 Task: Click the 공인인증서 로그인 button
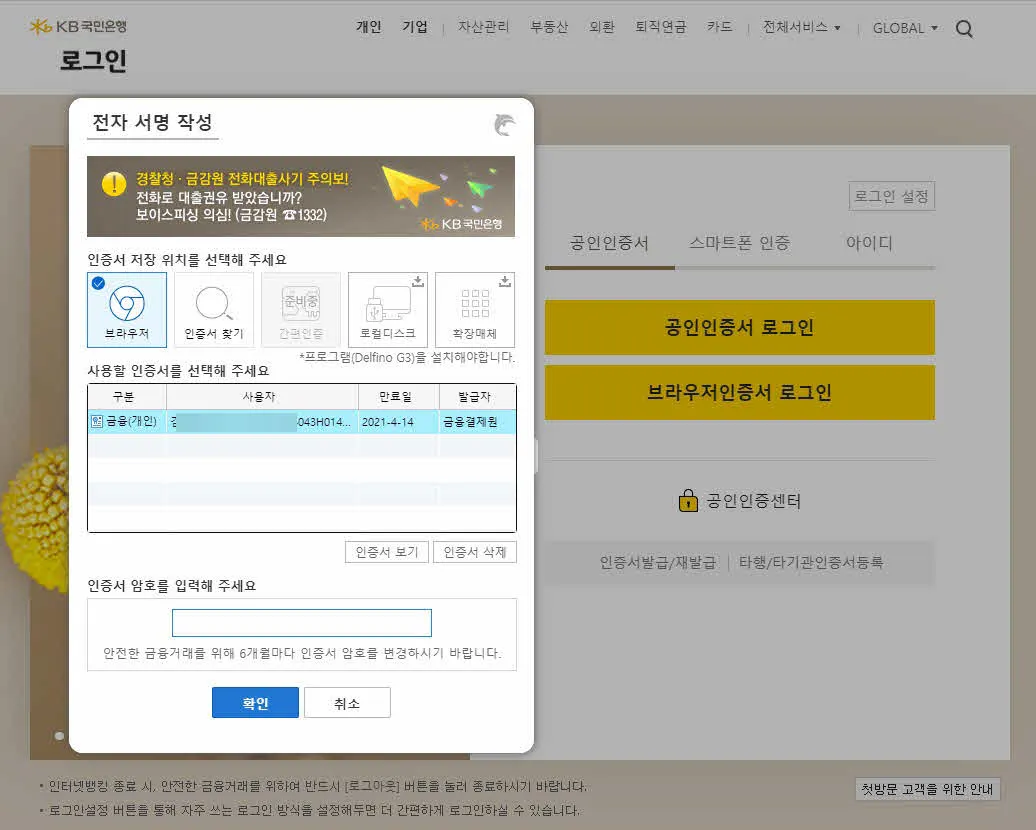point(739,327)
